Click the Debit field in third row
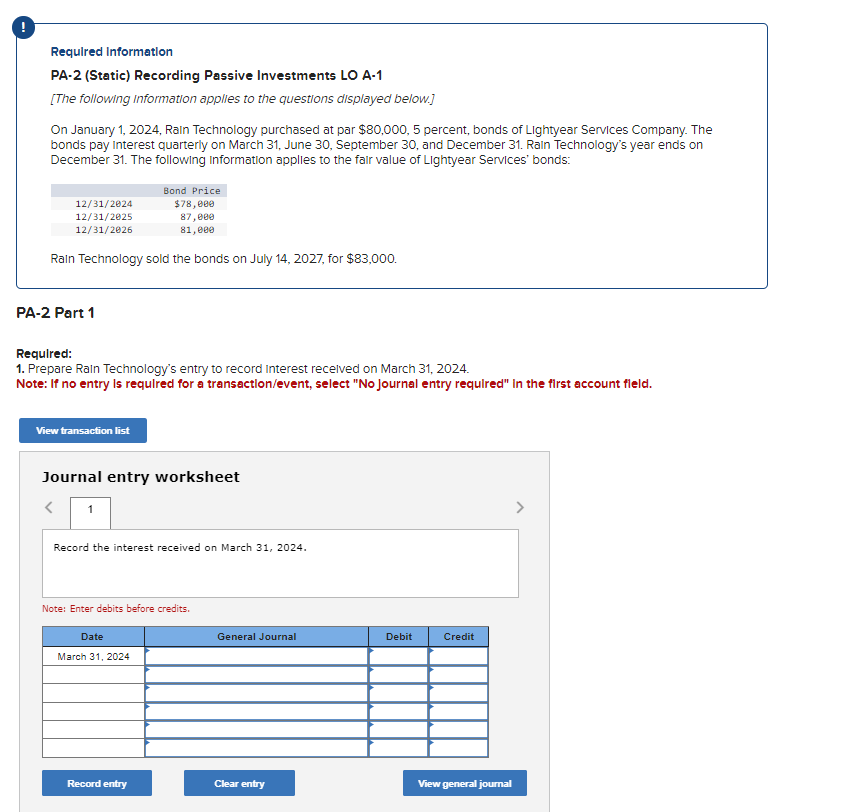The width and height of the screenshot is (859, 812). (398, 693)
